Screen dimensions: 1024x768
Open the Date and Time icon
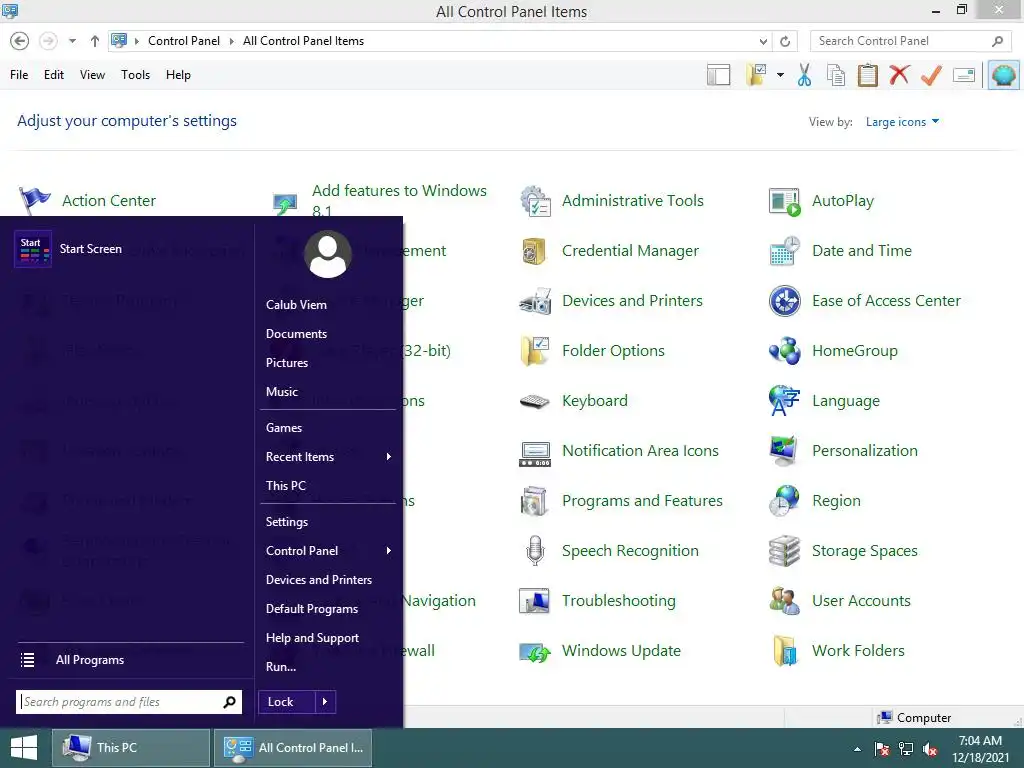point(784,251)
